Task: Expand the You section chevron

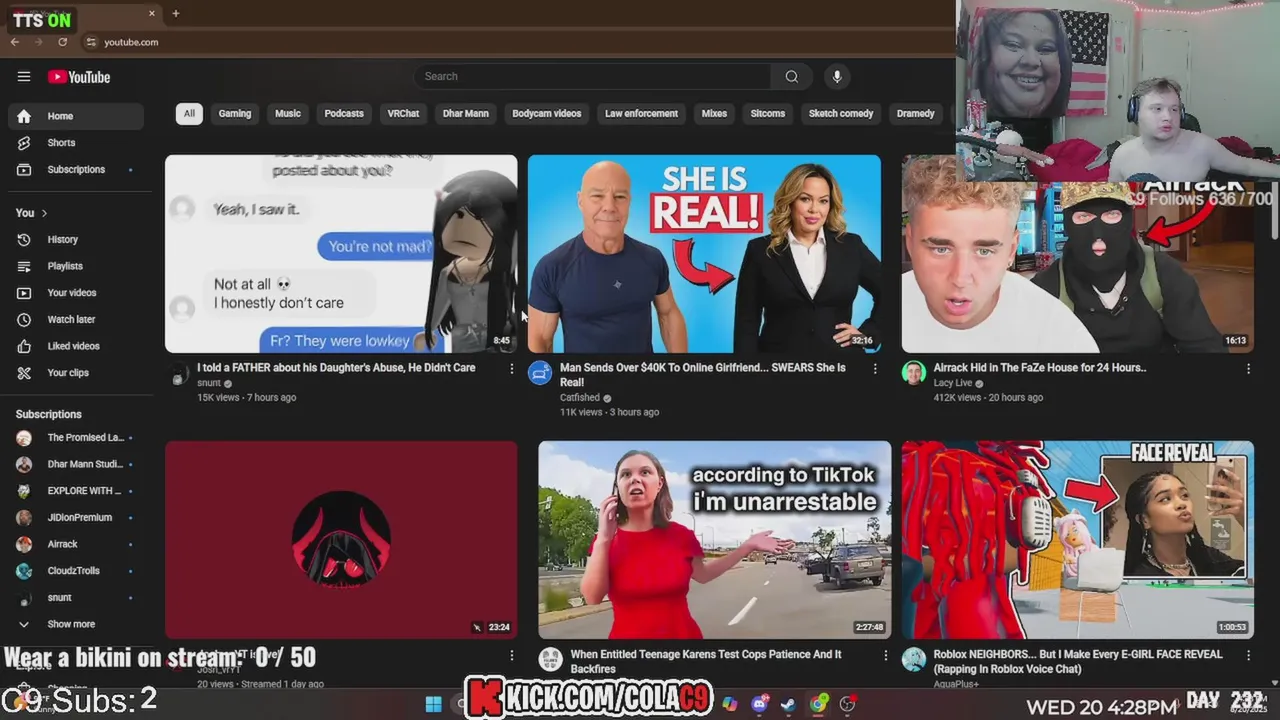Action: pos(44,213)
